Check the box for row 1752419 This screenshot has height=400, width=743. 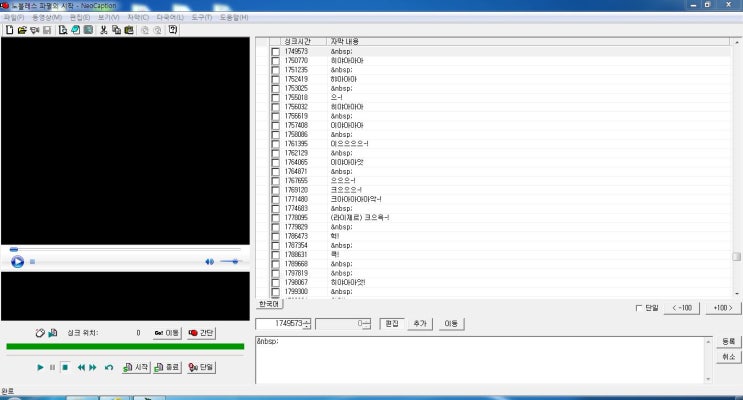tap(275, 79)
